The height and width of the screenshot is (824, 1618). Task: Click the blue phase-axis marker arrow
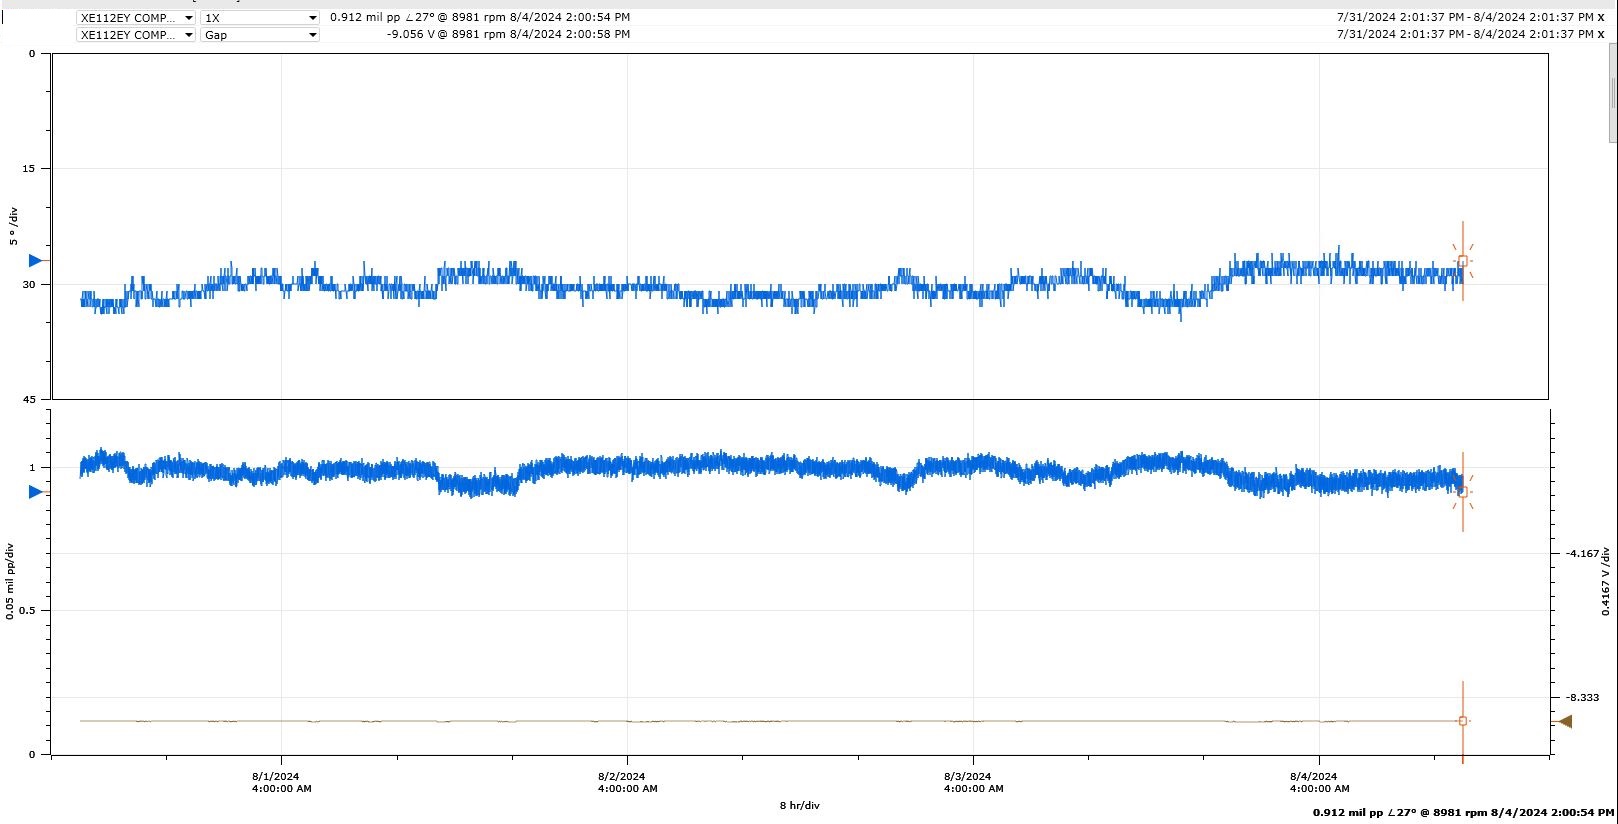[36, 261]
